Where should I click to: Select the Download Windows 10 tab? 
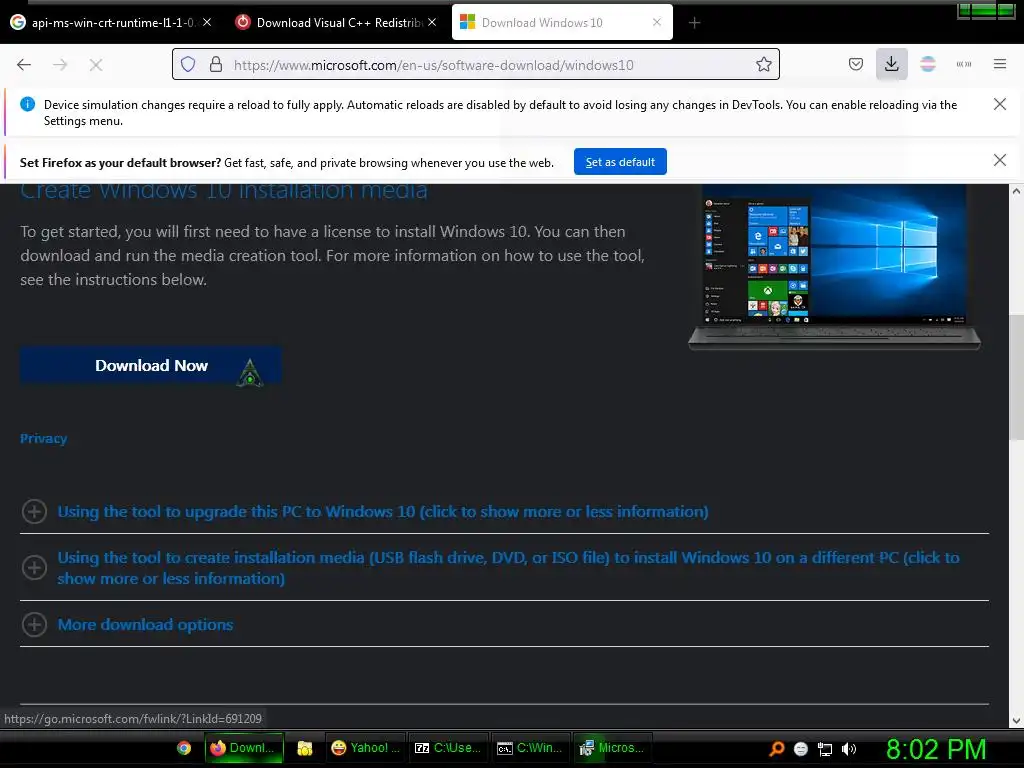coord(562,22)
